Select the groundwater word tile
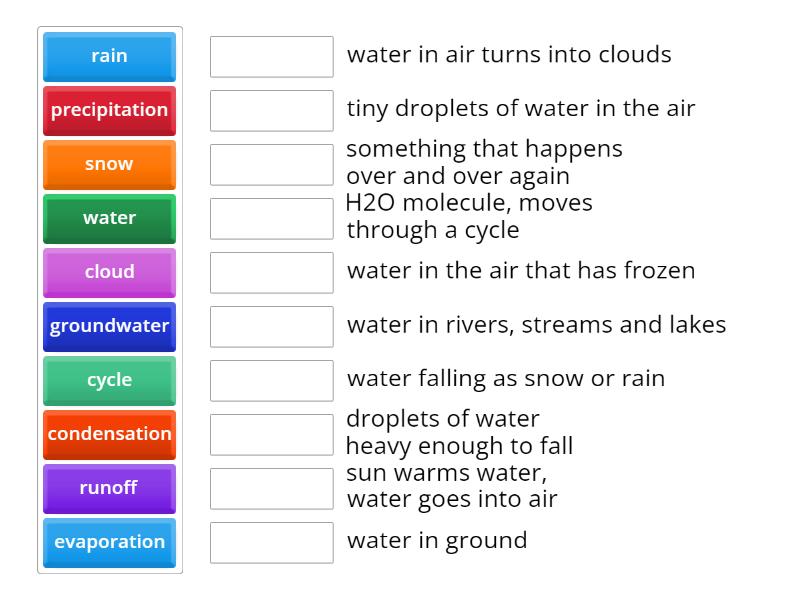Screen dimensions: 800x600 click(109, 326)
